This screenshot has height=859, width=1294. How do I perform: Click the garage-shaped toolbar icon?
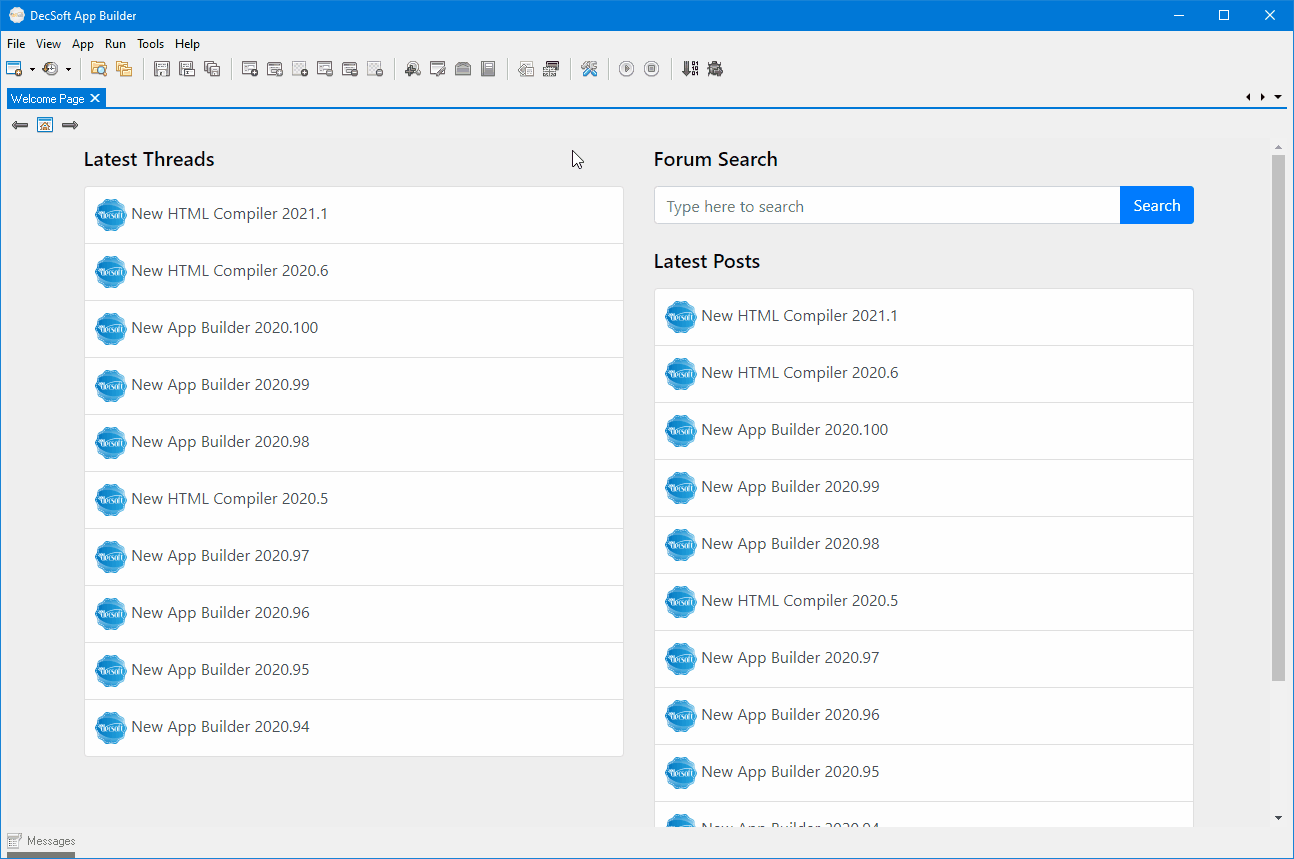click(462, 69)
